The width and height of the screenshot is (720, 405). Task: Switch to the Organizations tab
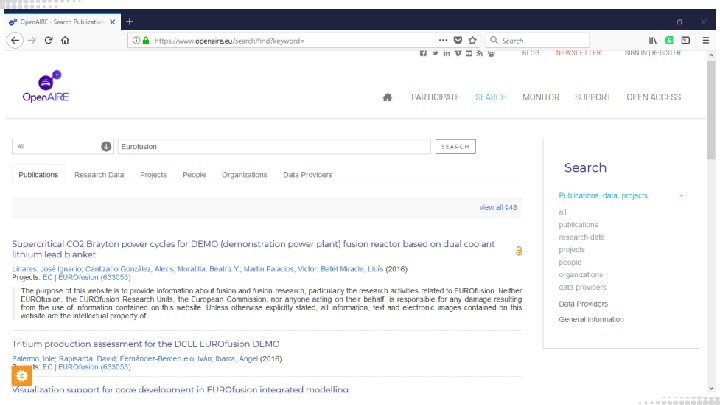click(x=244, y=175)
